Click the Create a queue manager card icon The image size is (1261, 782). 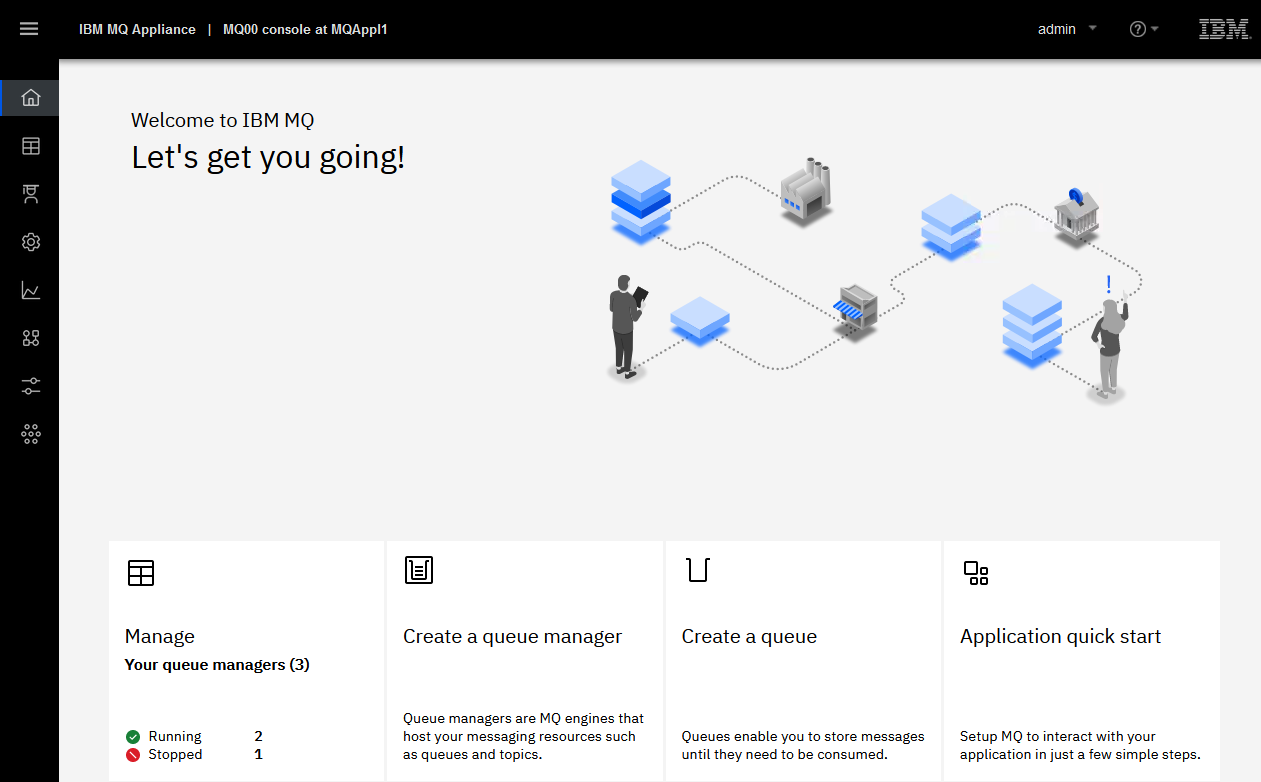pyautogui.click(x=419, y=570)
